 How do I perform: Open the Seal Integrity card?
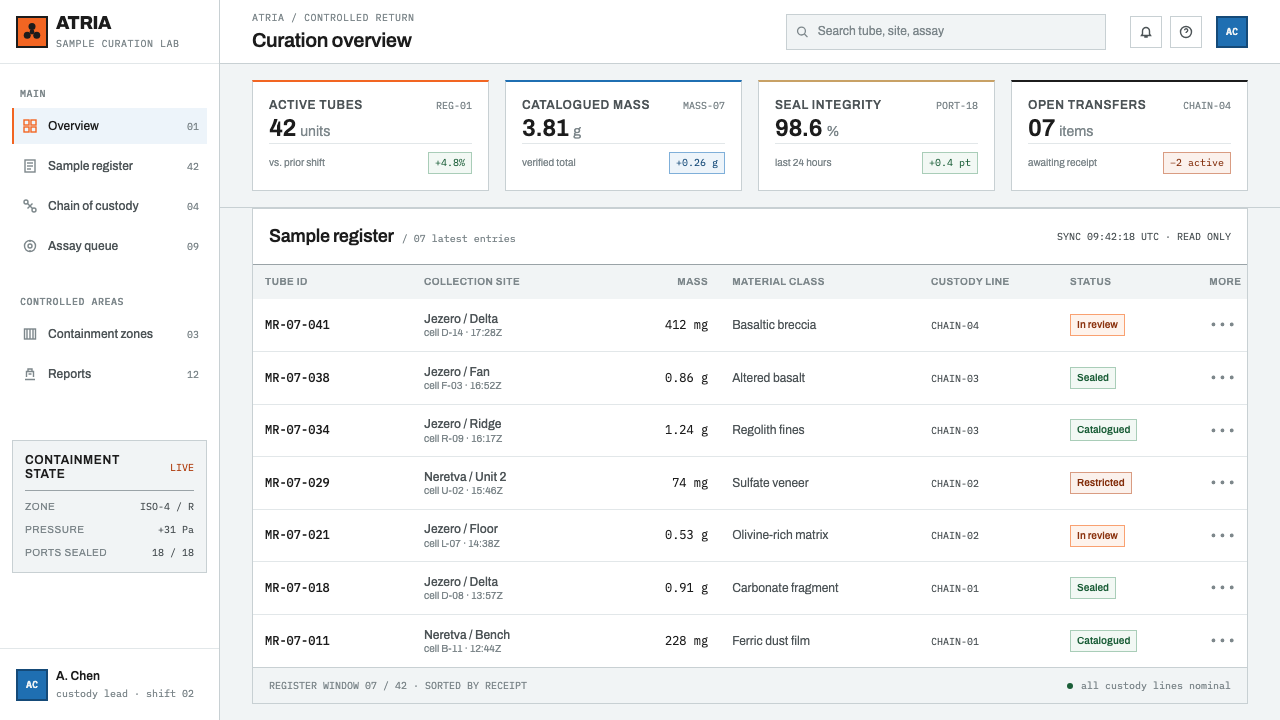point(877,135)
